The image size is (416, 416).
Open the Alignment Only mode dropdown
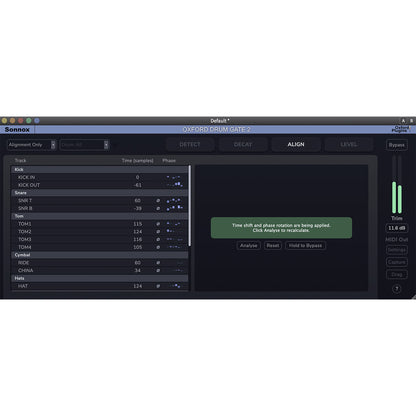(32, 145)
